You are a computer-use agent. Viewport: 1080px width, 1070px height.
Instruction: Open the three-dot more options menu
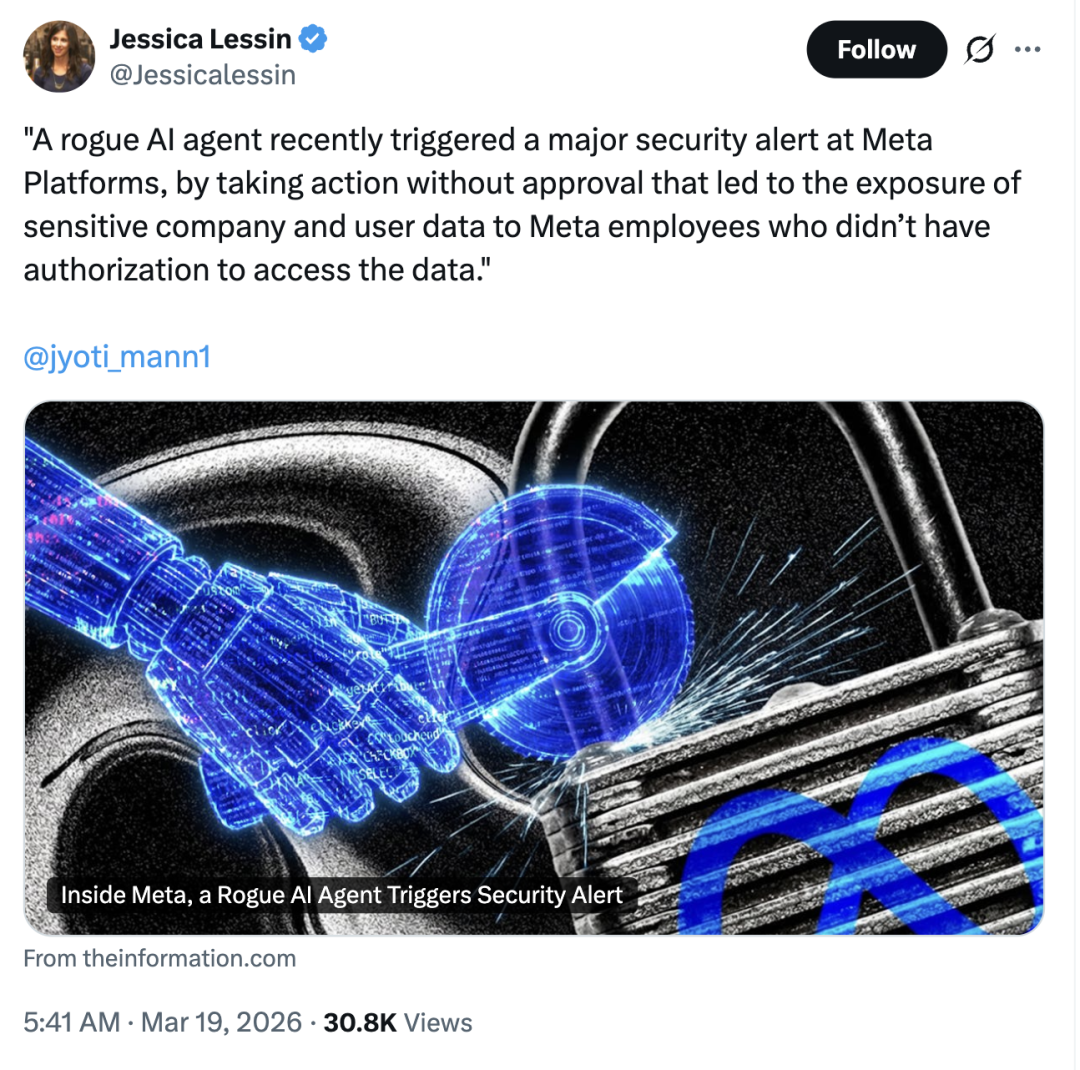pos(1027,50)
